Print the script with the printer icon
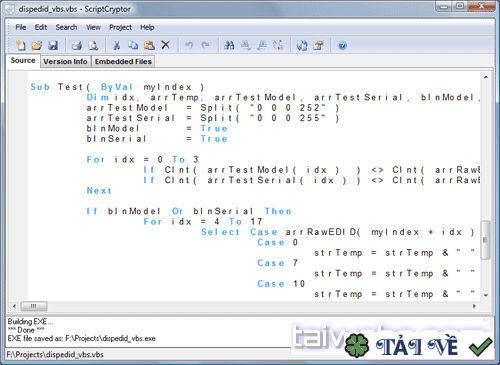Image resolution: width=500 pixels, height=365 pixels. click(77, 45)
